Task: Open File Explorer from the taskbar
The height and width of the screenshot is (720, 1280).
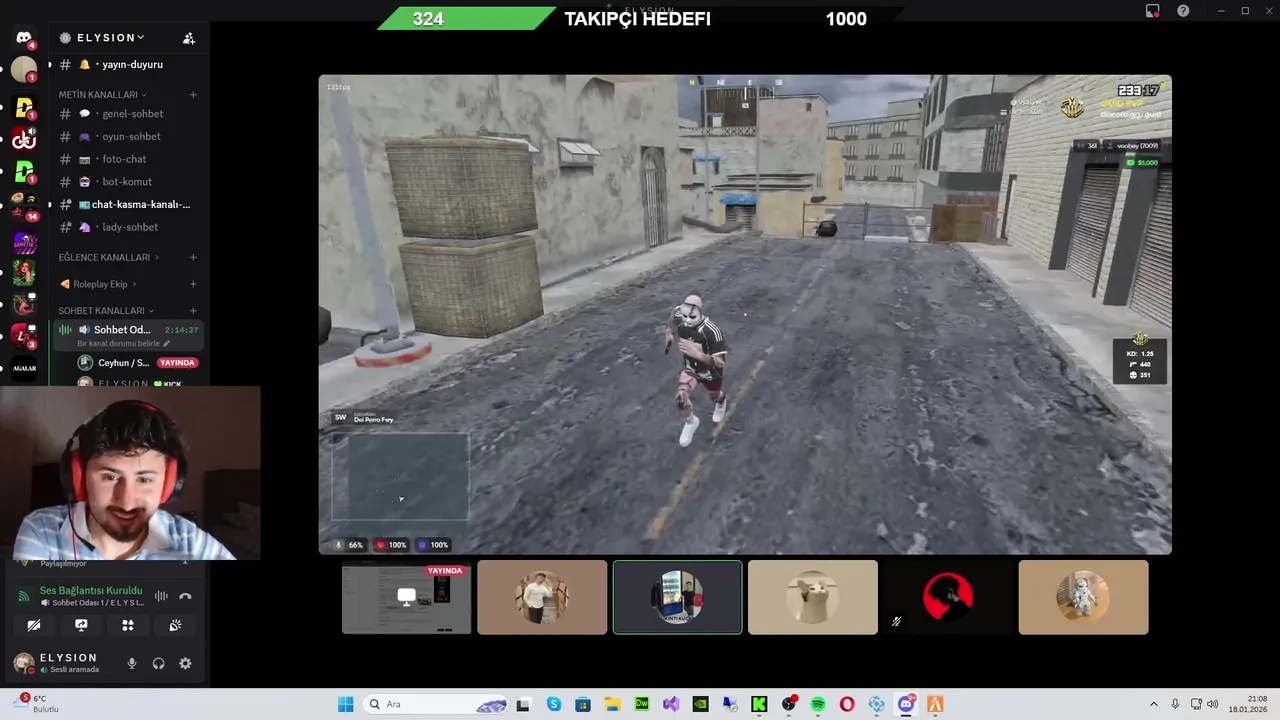Action: 612,704
